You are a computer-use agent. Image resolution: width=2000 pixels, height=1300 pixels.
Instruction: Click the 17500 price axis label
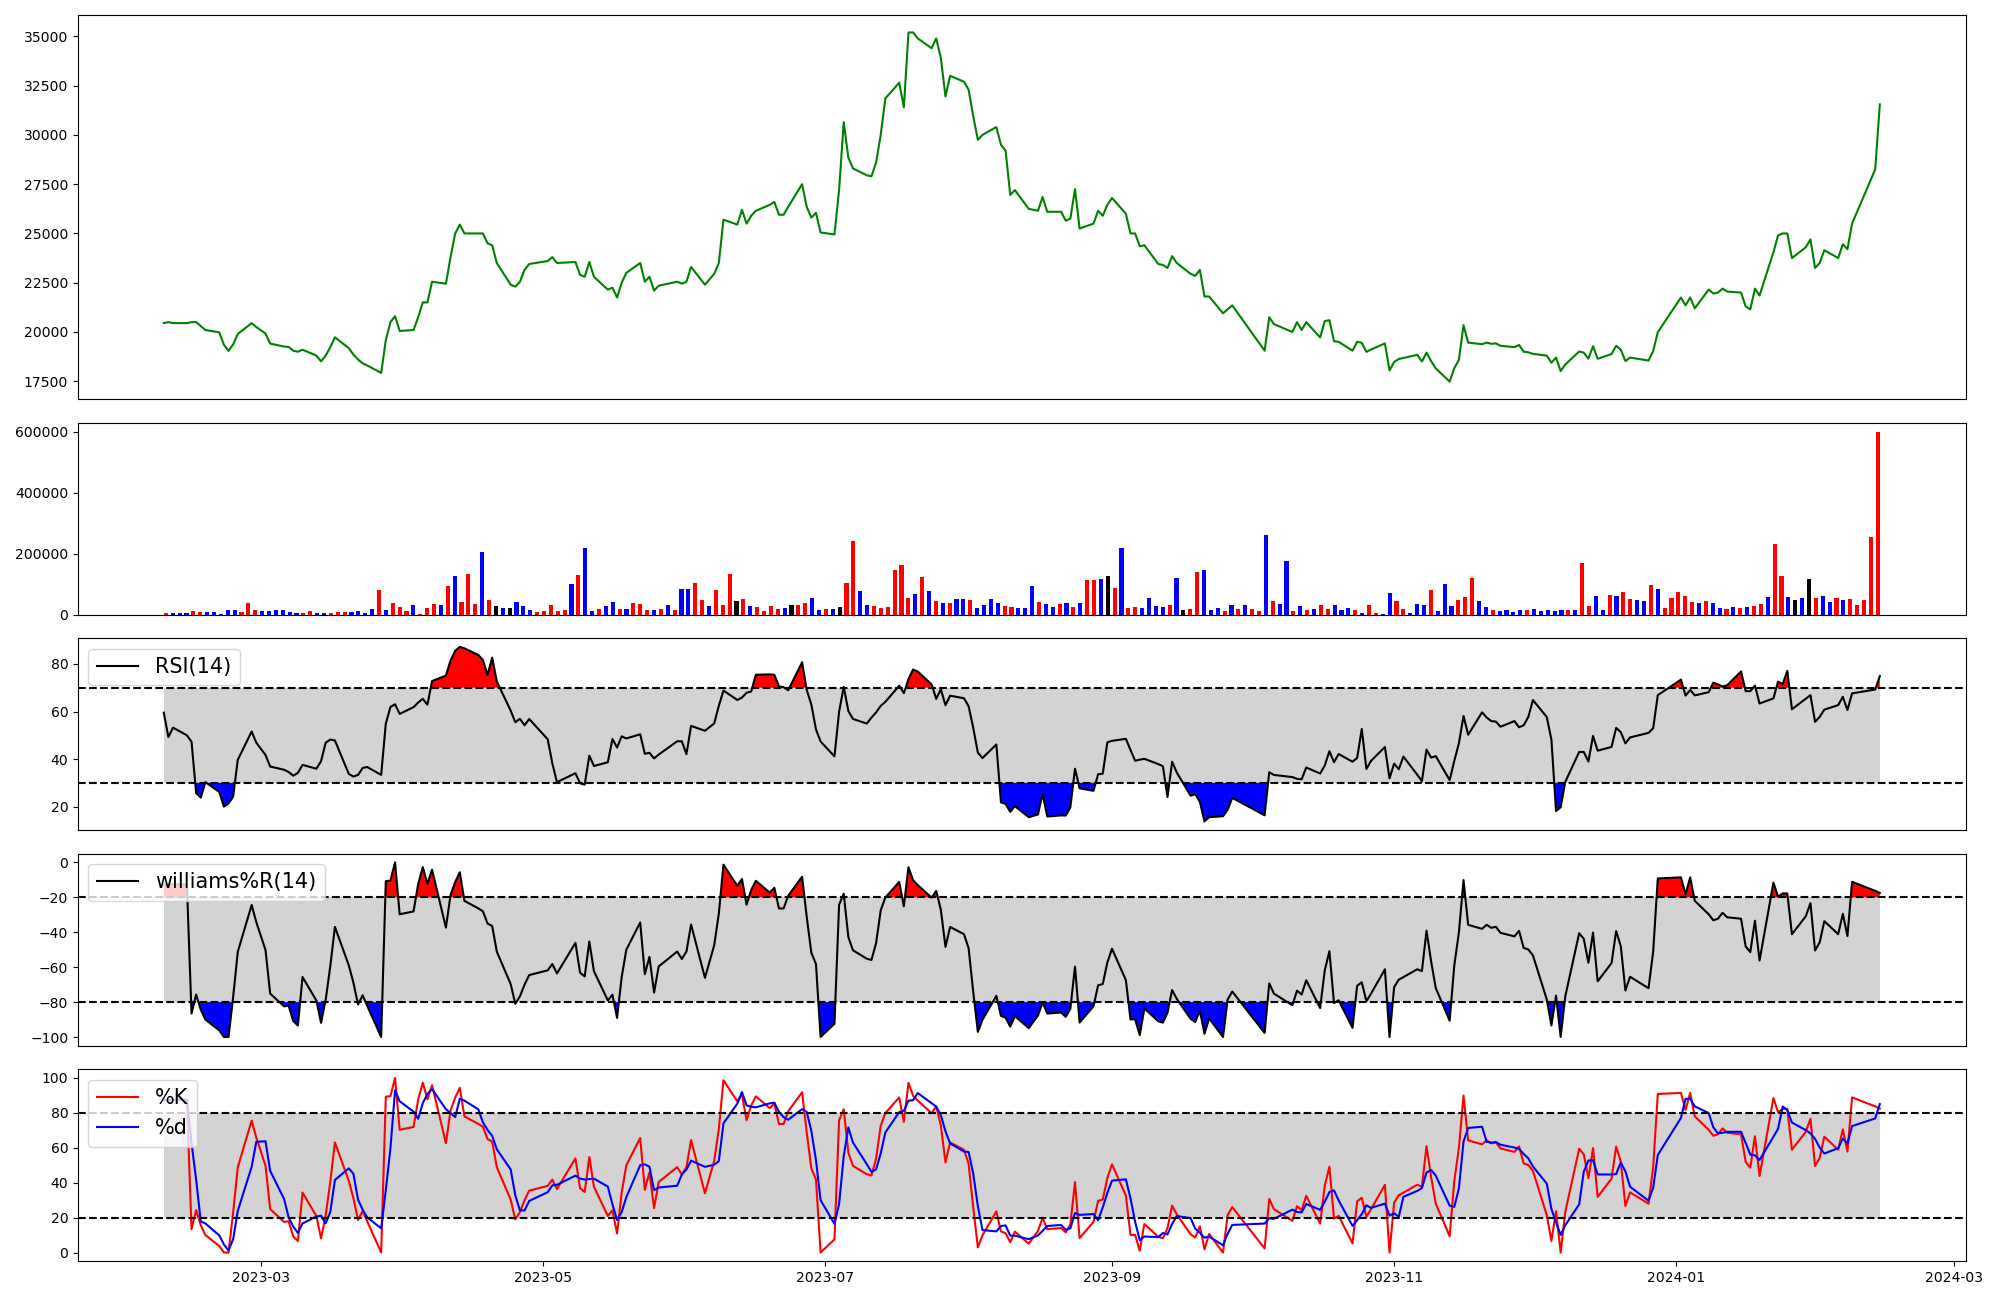click(x=44, y=382)
